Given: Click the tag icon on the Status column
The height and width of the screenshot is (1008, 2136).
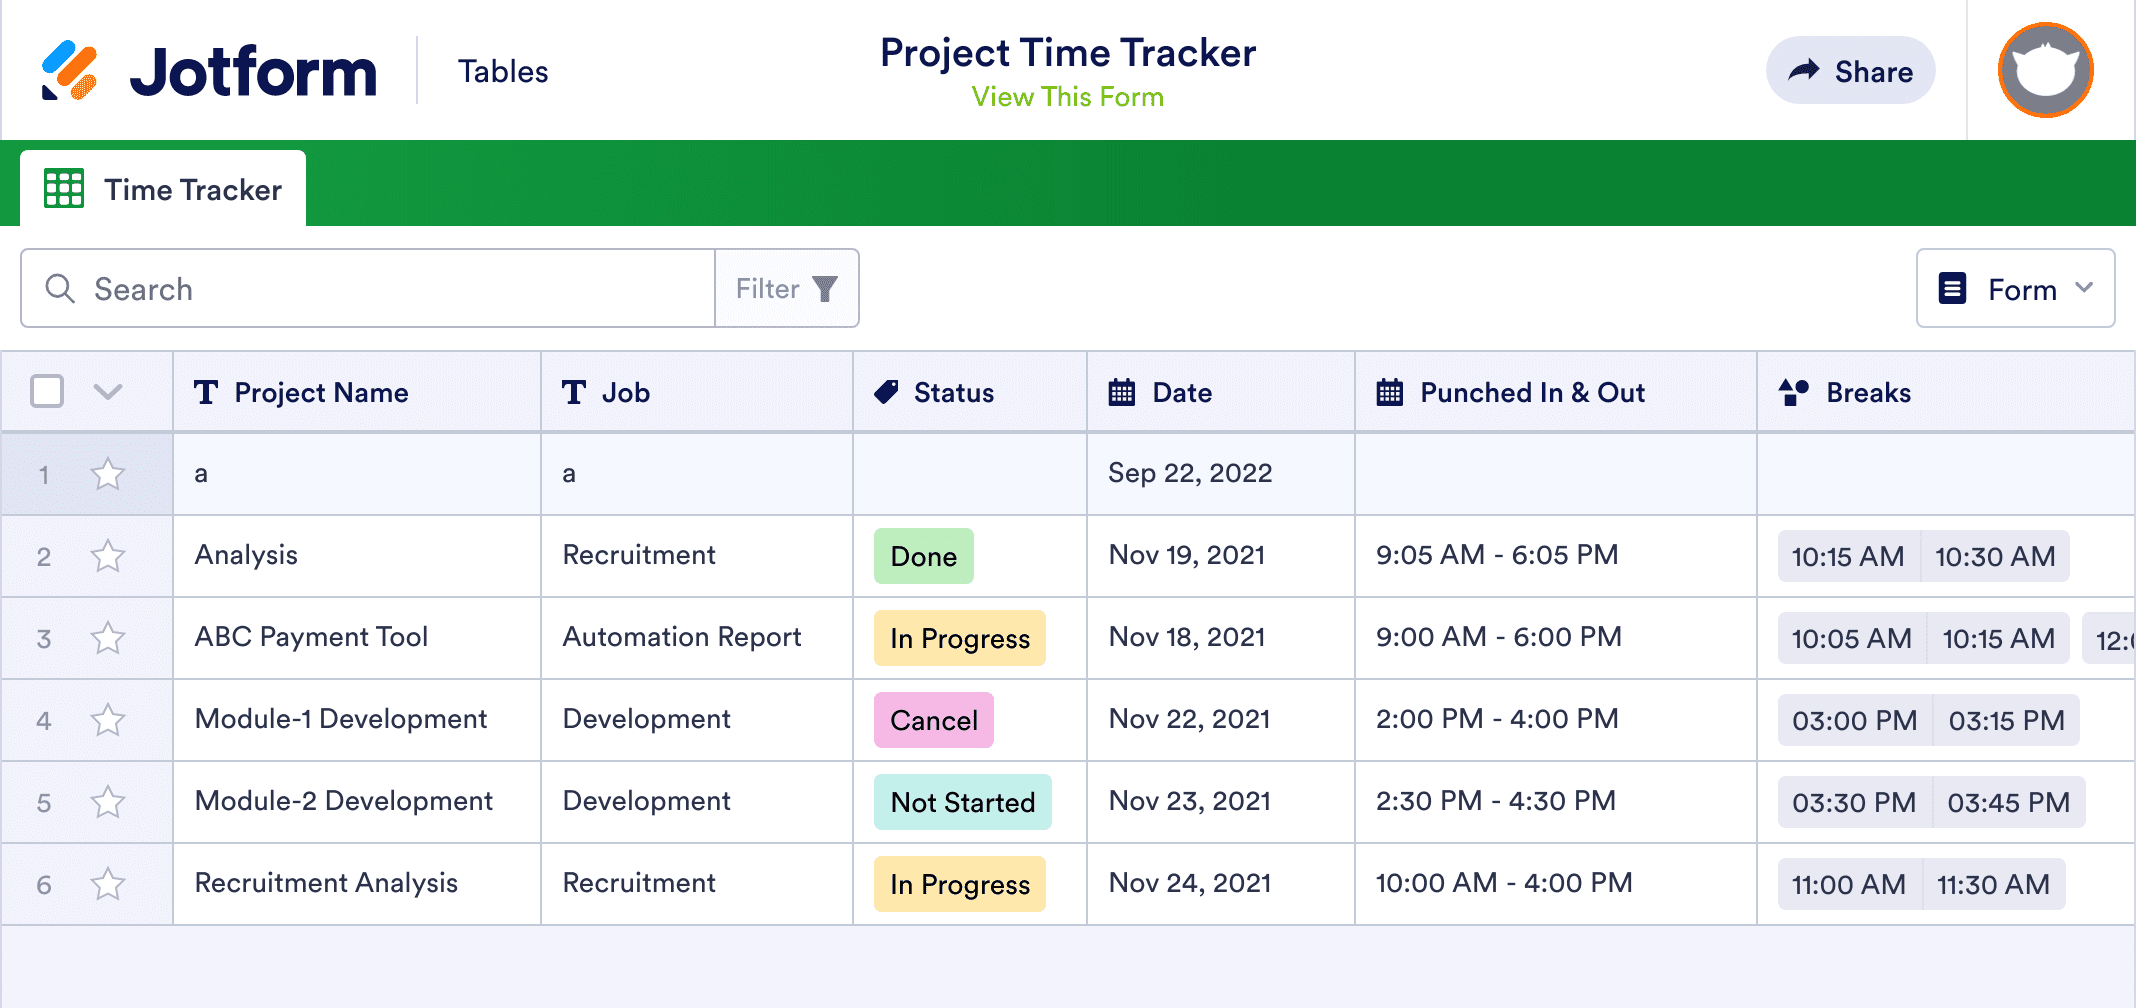Looking at the screenshot, I should 887,392.
